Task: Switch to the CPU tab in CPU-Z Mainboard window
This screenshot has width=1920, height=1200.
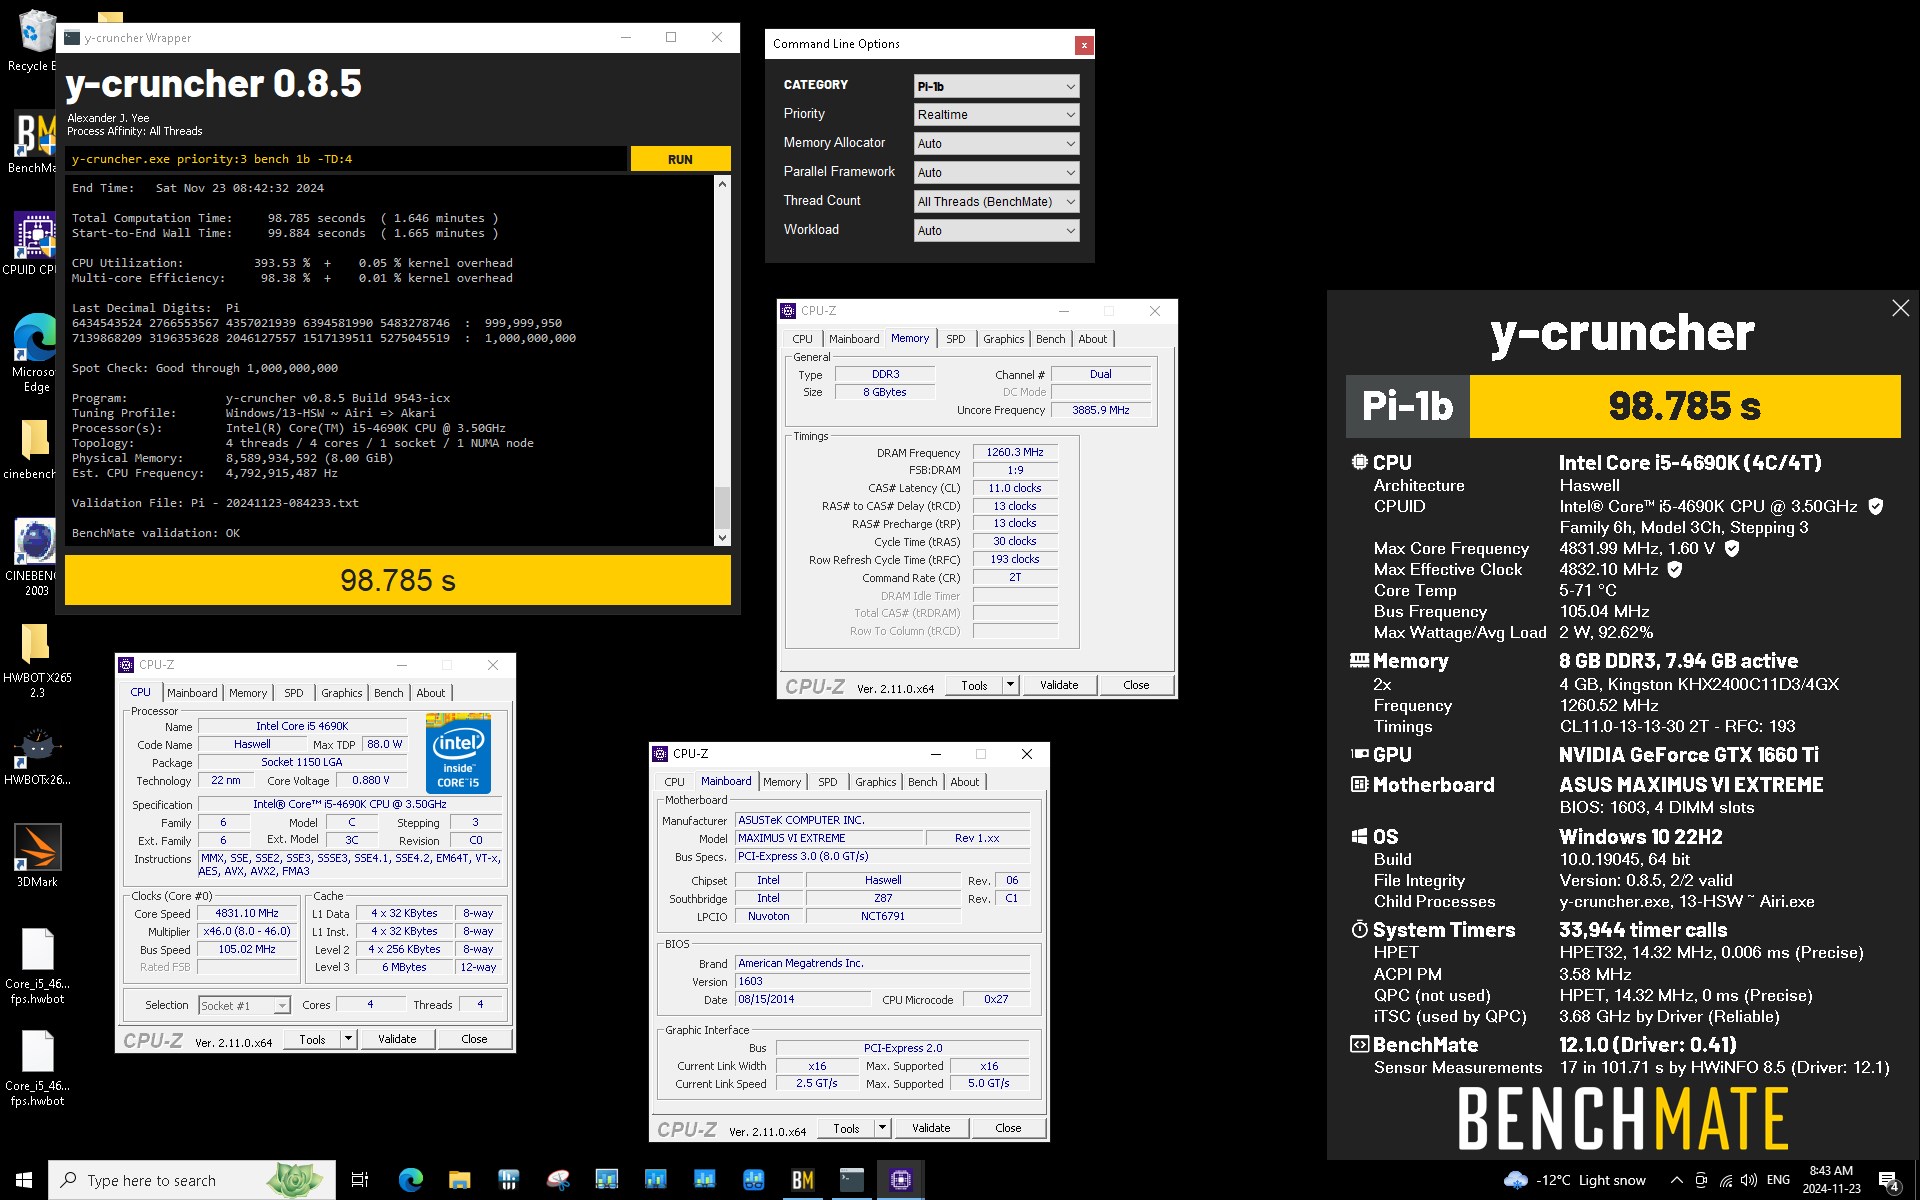Action: click(675, 782)
